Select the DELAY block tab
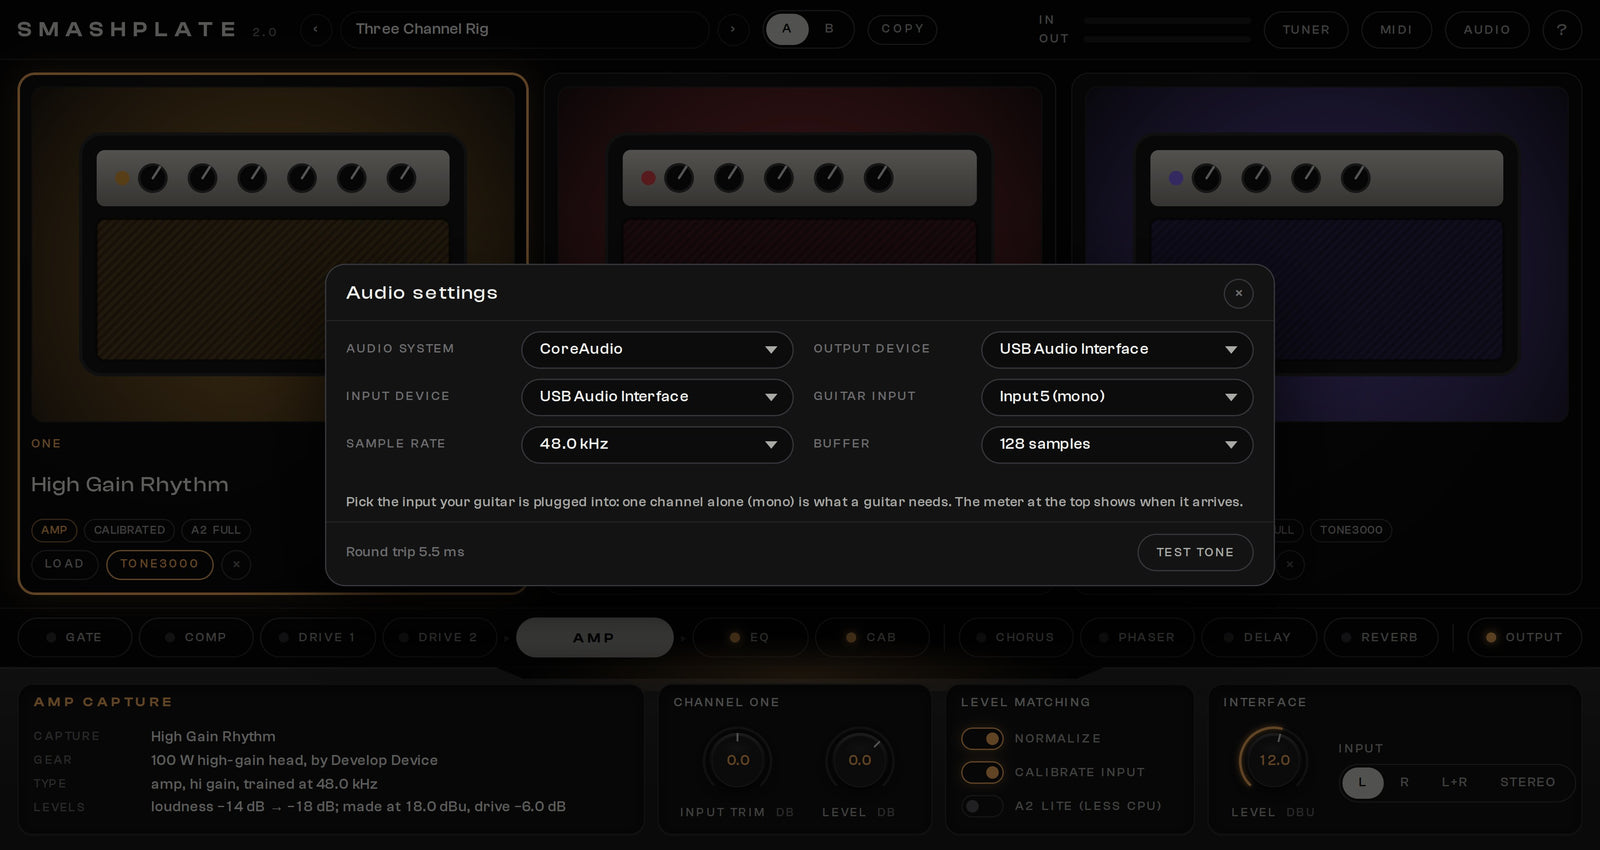 pos(1259,637)
